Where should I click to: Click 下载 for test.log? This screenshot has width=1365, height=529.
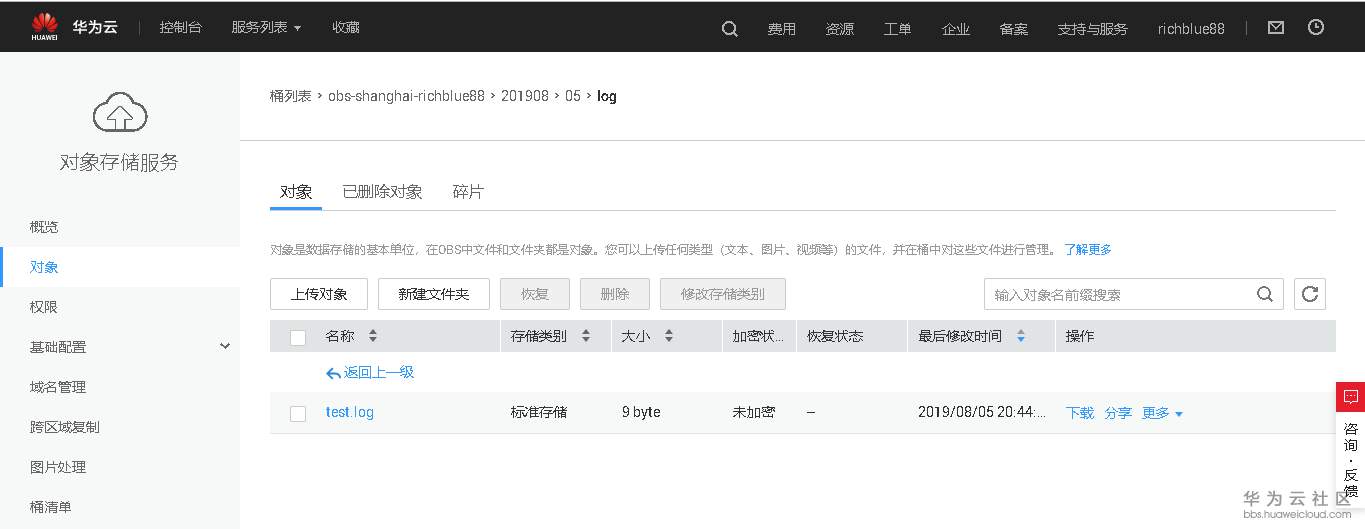(x=1080, y=413)
